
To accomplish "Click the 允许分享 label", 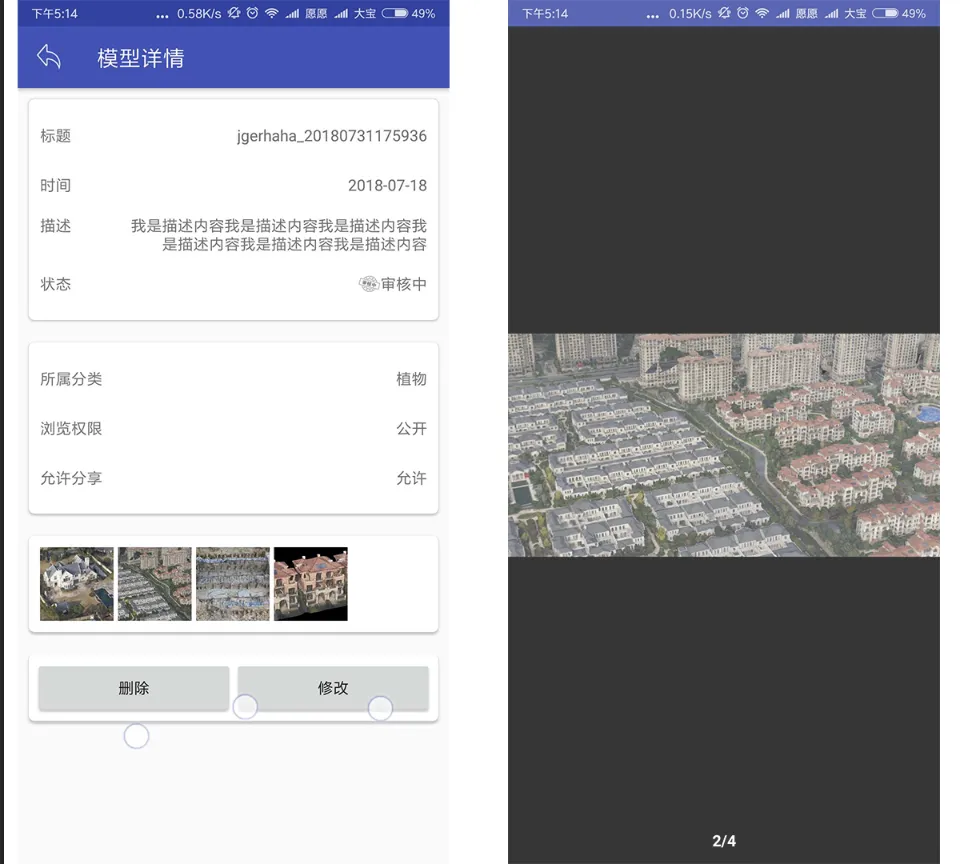I will point(71,478).
